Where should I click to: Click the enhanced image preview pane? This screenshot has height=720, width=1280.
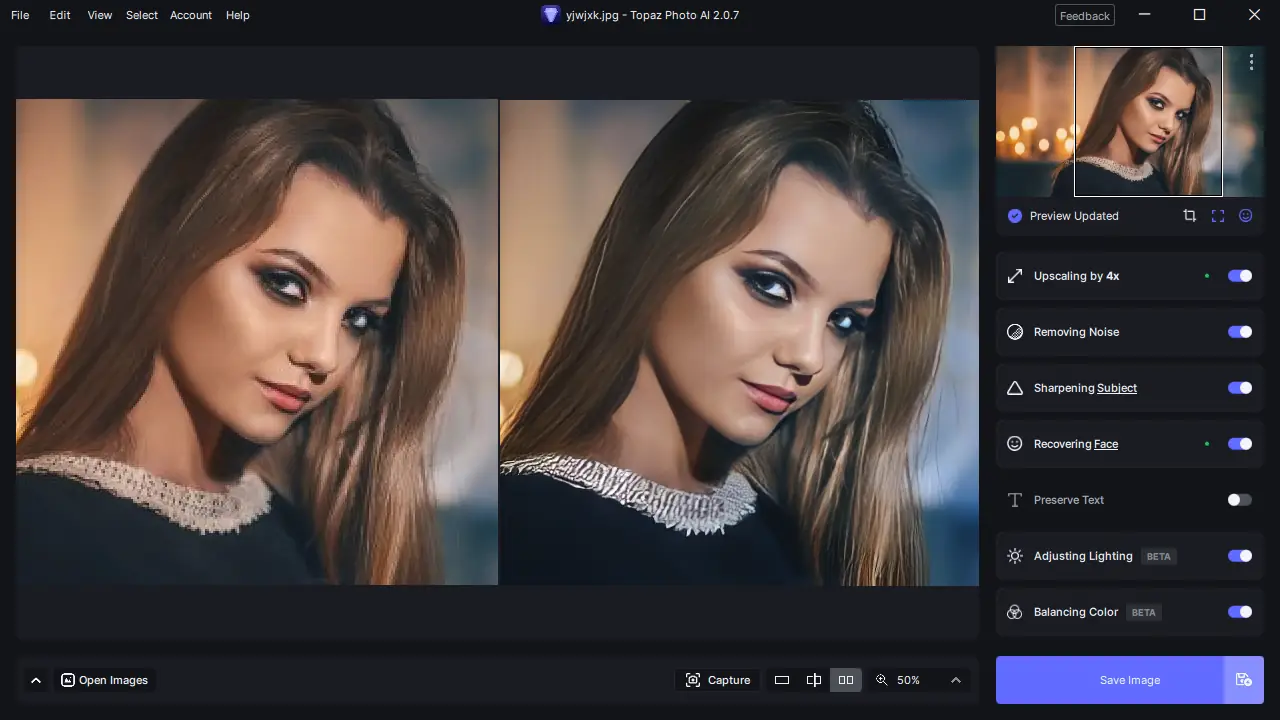click(x=739, y=342)
